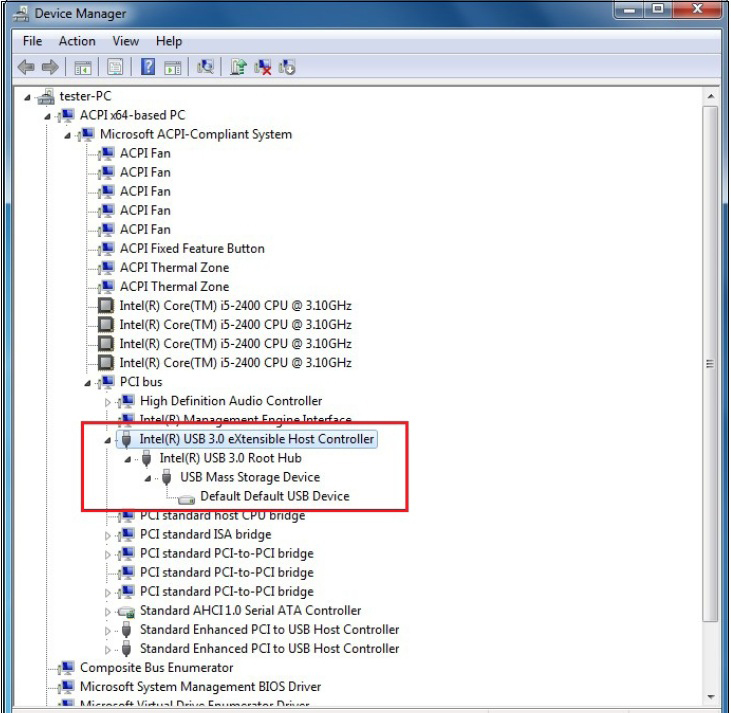Viewport: 731px width, 713px height.
Task: Open the Properties toolbar icon
Action: tap(115, 67)
